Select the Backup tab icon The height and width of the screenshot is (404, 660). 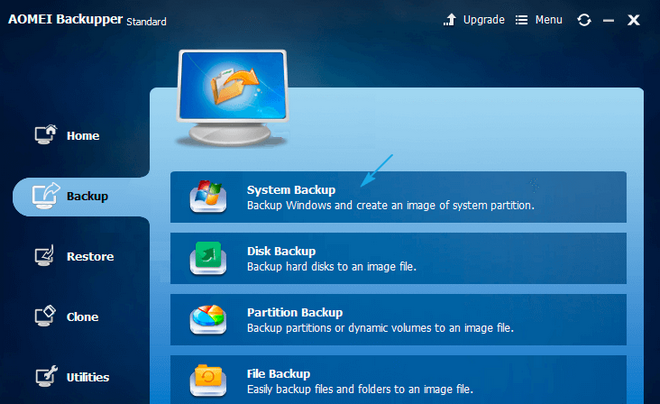pos(46,196)
